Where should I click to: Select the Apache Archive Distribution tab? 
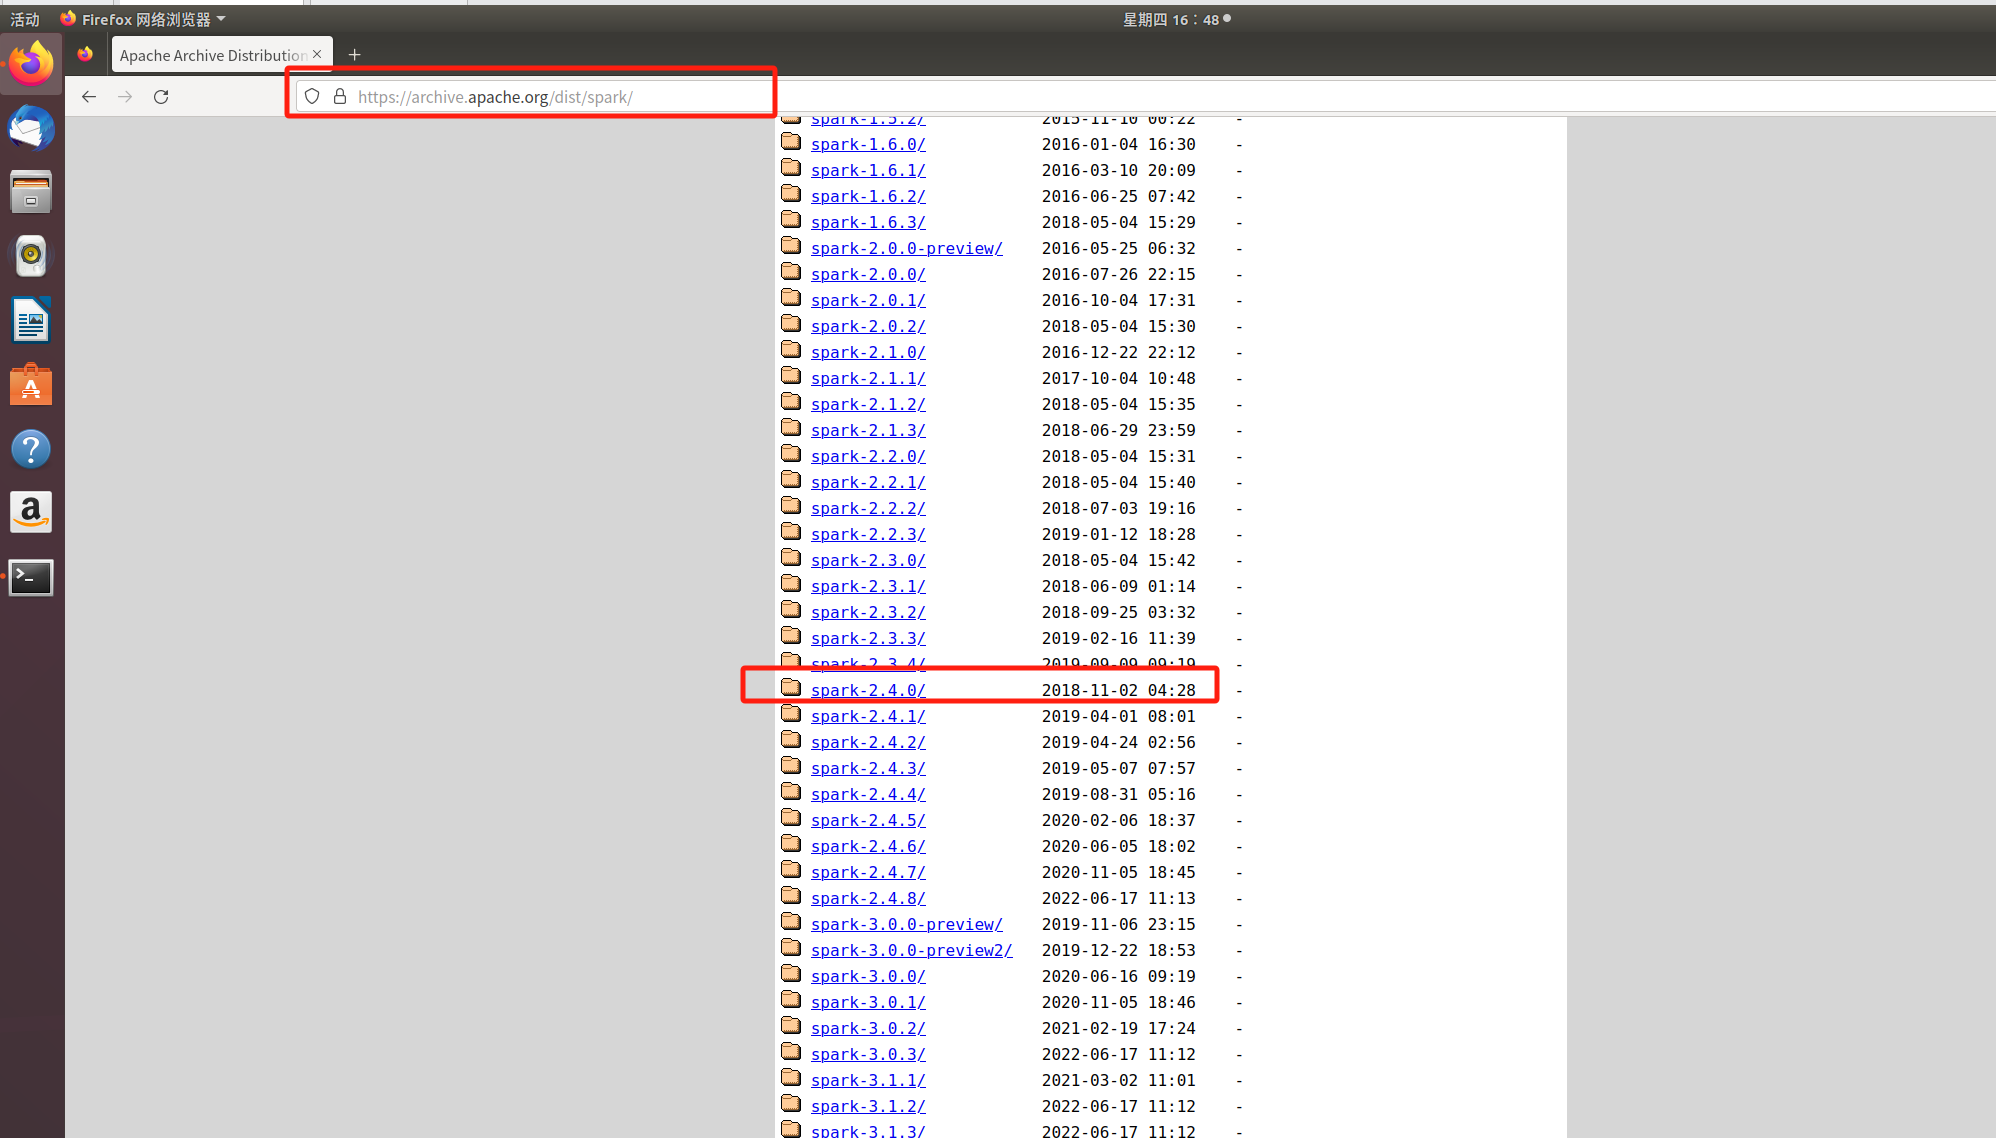pyautogui.click(x=212, y=55)
